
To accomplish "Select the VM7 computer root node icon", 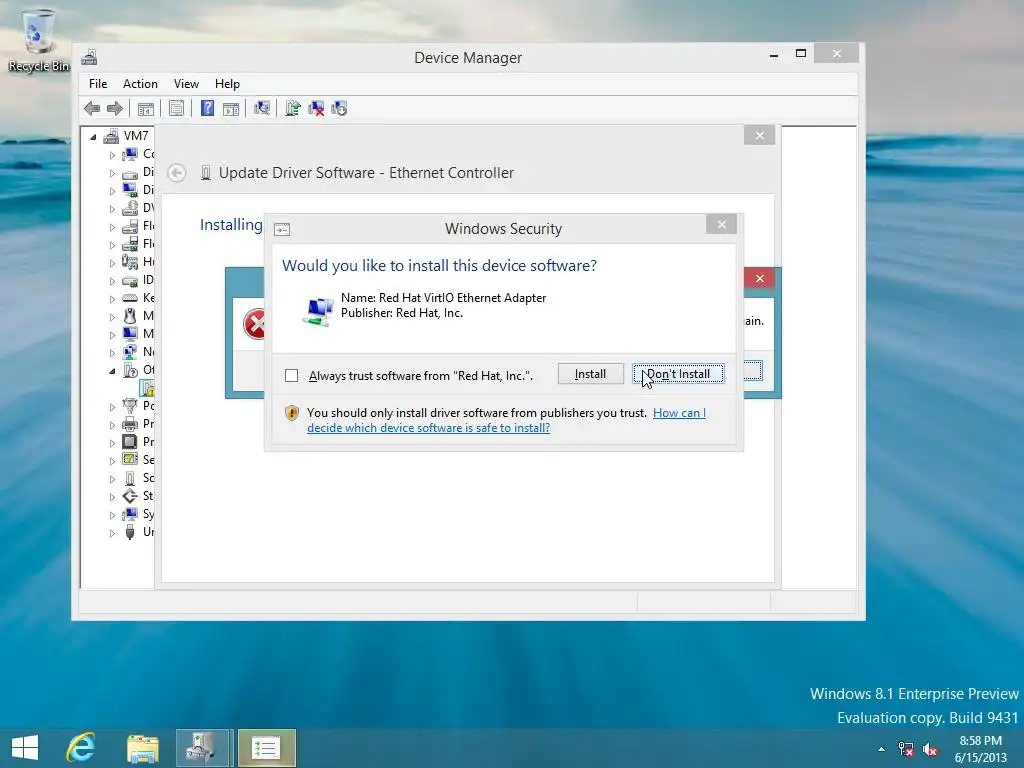I will tap(112, 136).
